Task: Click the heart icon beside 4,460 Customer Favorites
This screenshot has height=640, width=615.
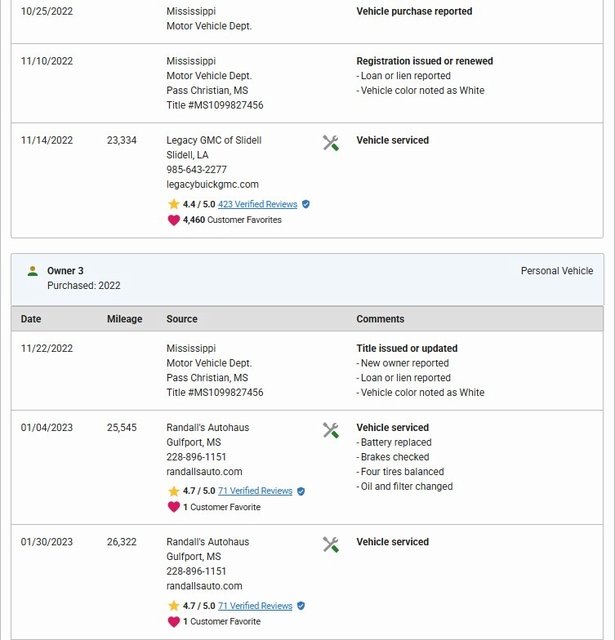Action: click(174, 220)
